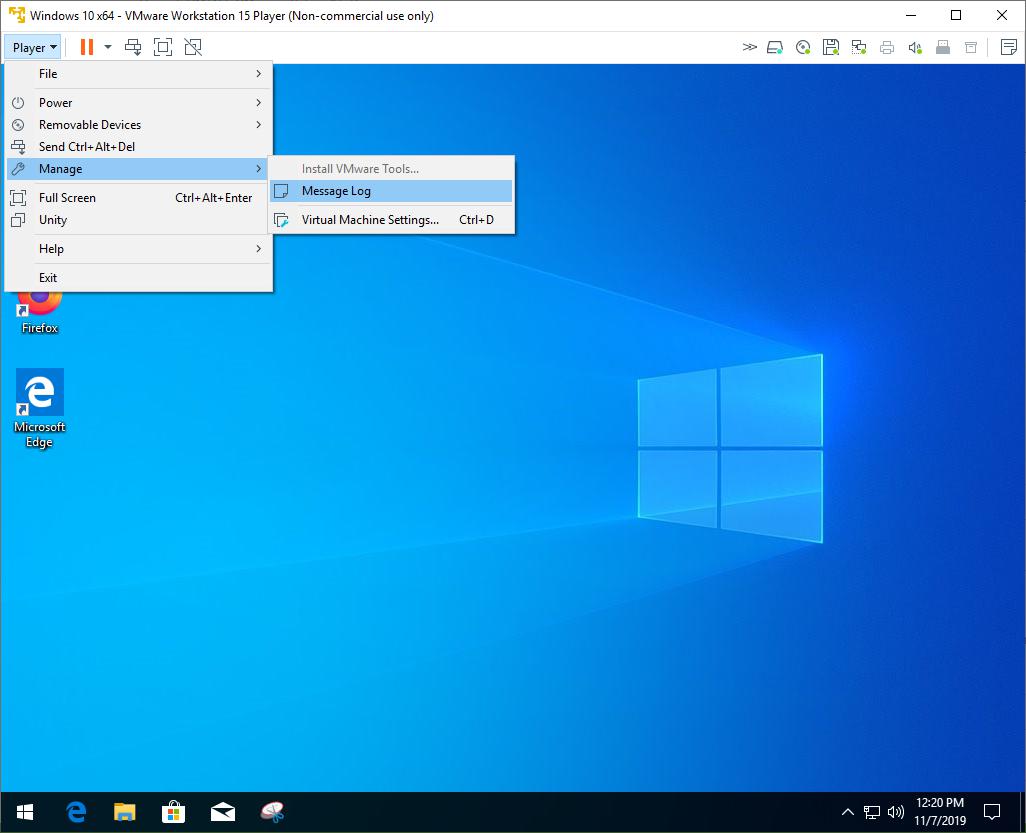Select Message Log from the Manage submenu

[337, 191]
